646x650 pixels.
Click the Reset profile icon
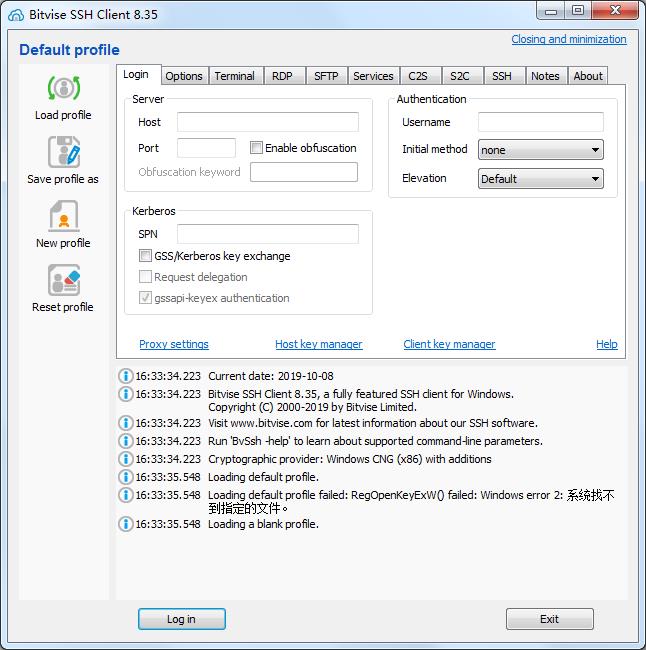pos(63,281)
